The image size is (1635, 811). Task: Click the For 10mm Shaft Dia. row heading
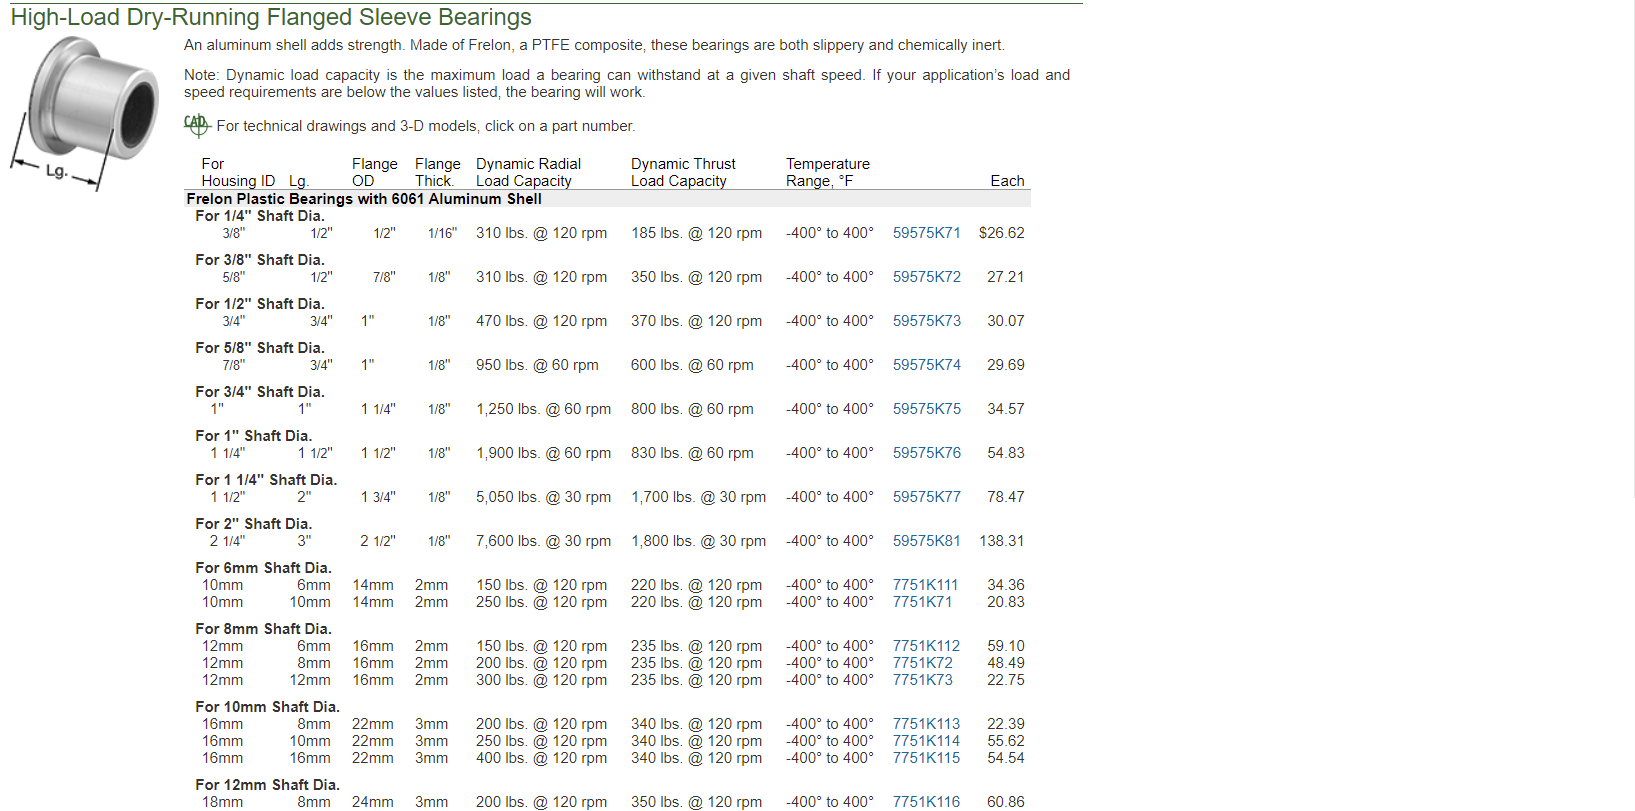pyautogui.click(x=267, y=707)
